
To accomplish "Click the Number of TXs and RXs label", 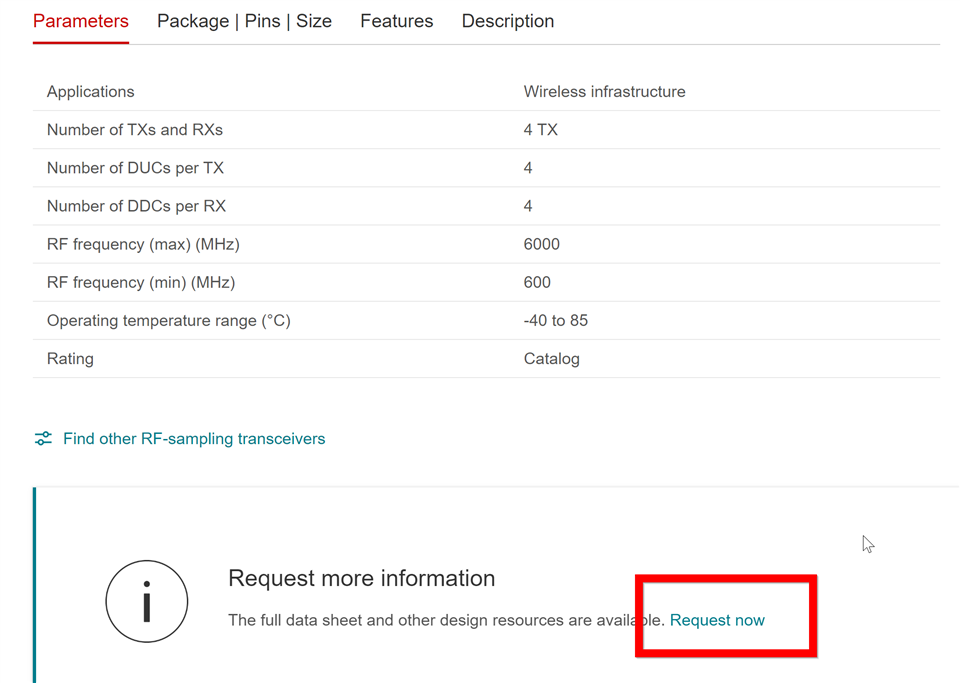I will tap(135, 130).
